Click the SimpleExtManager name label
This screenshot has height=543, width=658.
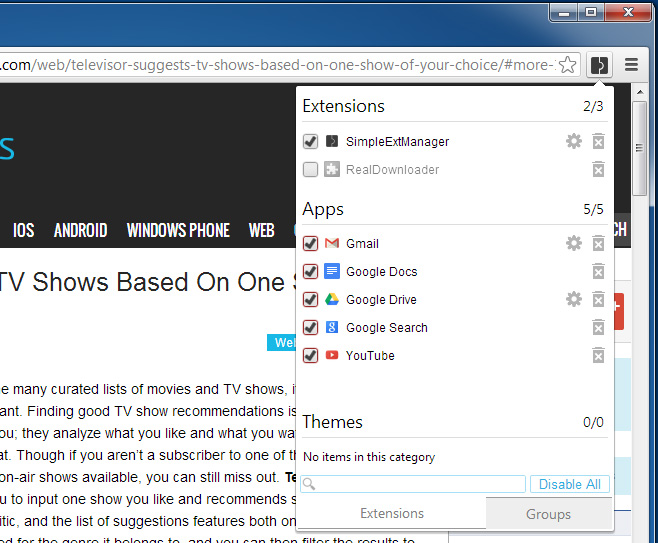397,142
